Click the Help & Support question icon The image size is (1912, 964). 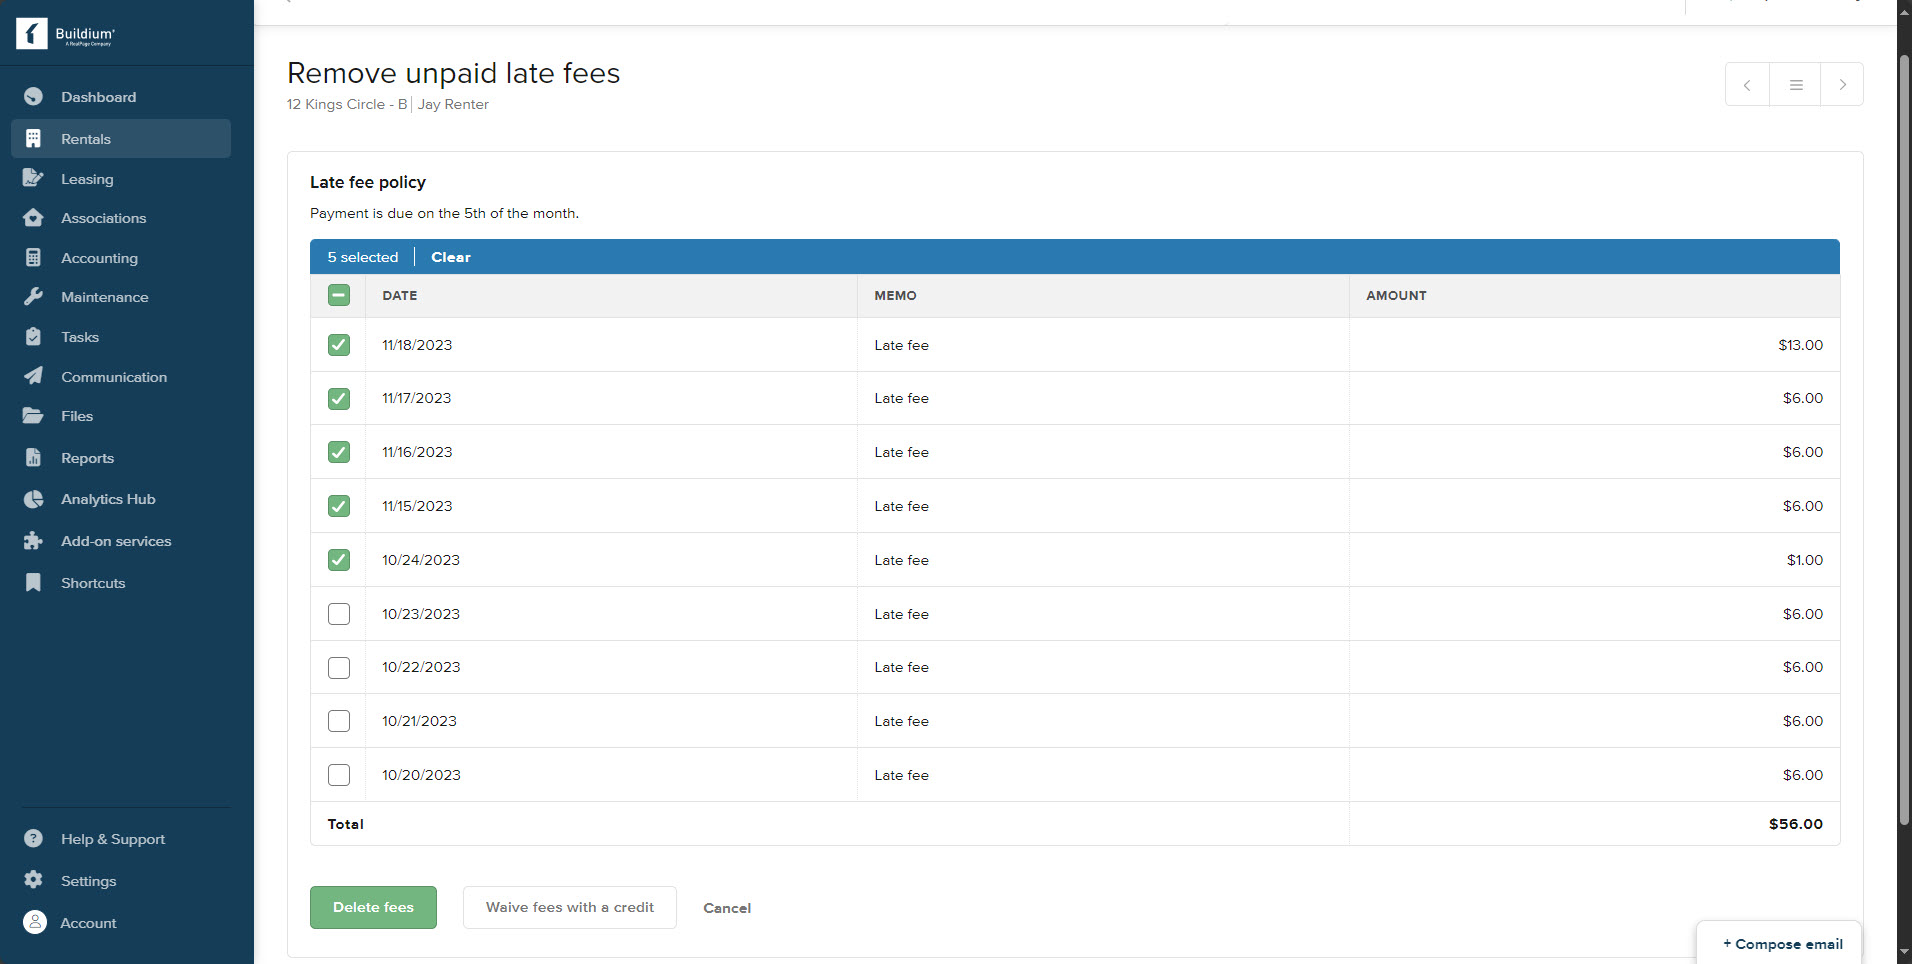point(33,839)
